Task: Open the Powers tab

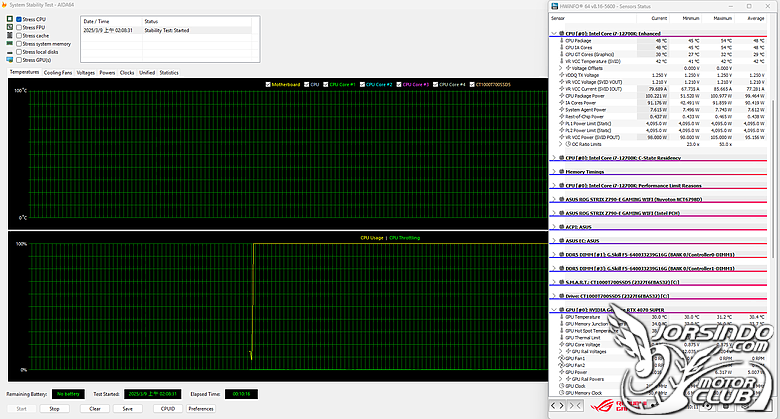Action: pos(107,73)
